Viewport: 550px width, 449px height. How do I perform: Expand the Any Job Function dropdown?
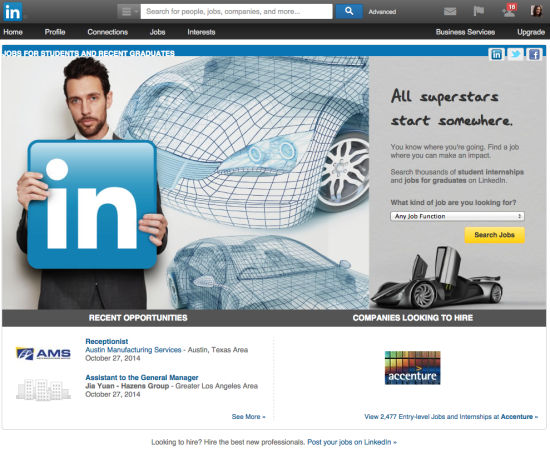point(457,216)
